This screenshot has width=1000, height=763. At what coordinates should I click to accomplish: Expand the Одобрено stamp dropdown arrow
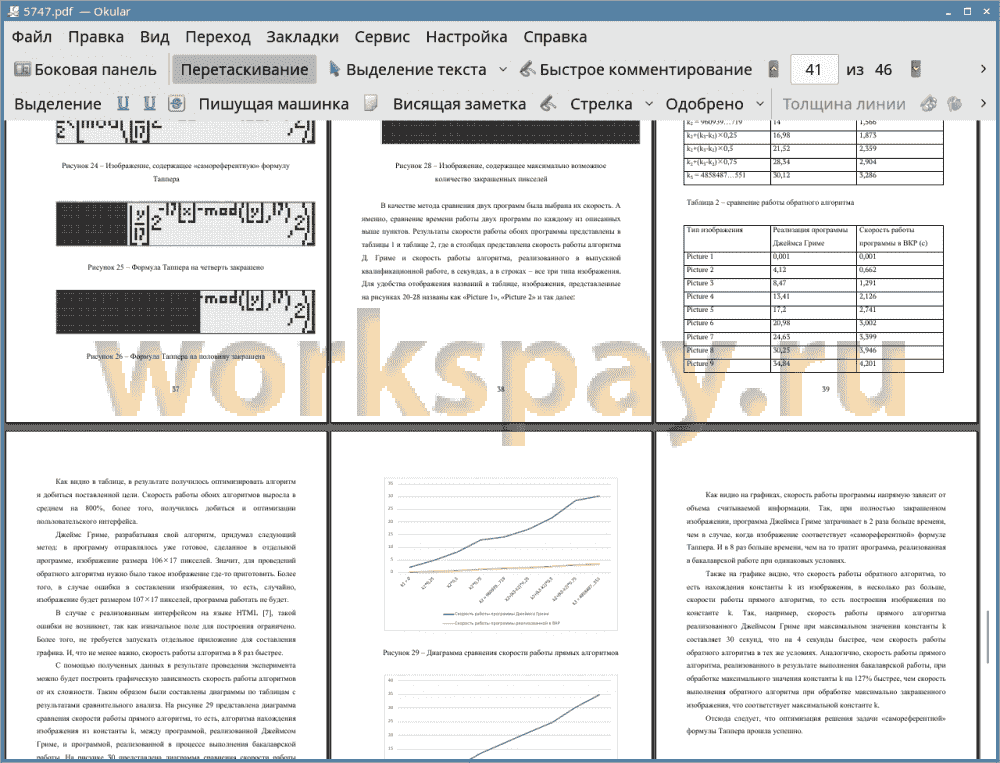click(x=760, y=104)
